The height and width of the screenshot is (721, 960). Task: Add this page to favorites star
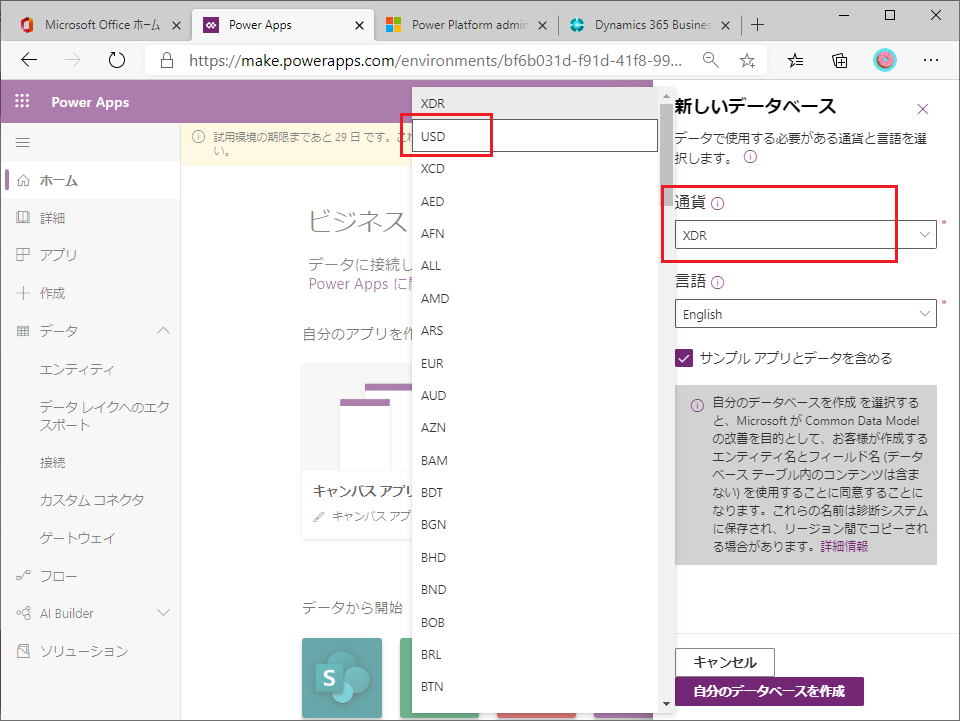tap(747, 60)
